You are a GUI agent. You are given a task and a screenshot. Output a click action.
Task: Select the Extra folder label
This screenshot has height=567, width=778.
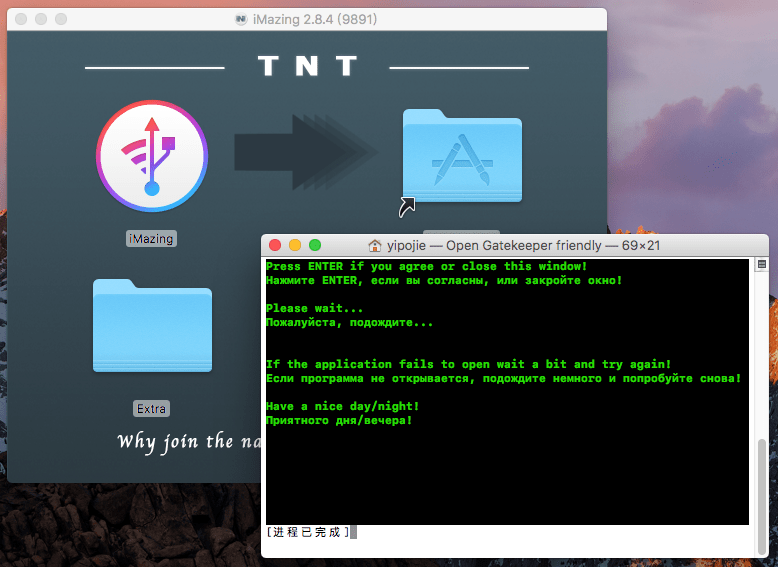(x=152, y=408)
